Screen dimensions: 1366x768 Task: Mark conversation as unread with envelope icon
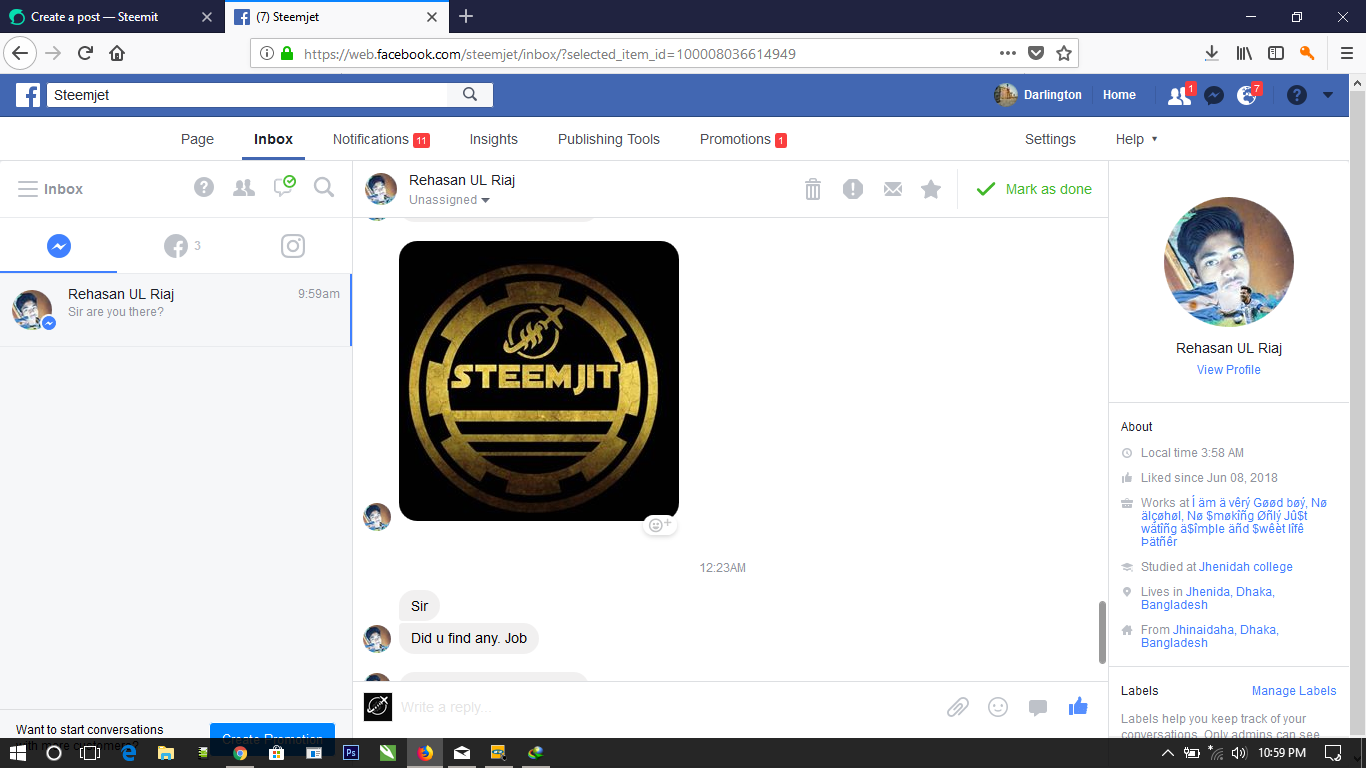click(893, 189)
